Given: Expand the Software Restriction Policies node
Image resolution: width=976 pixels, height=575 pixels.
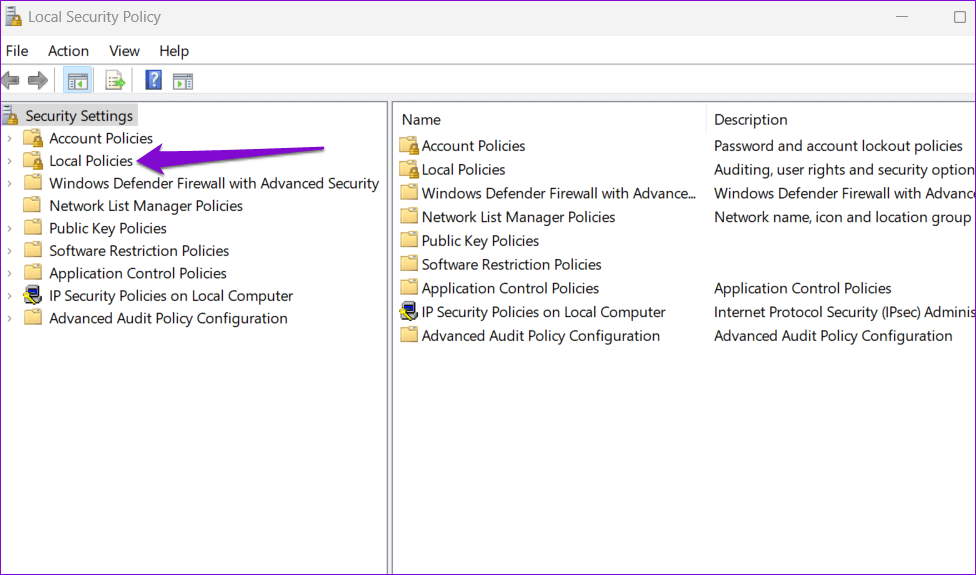Looking at the screenshot, I should pos(9,251).
